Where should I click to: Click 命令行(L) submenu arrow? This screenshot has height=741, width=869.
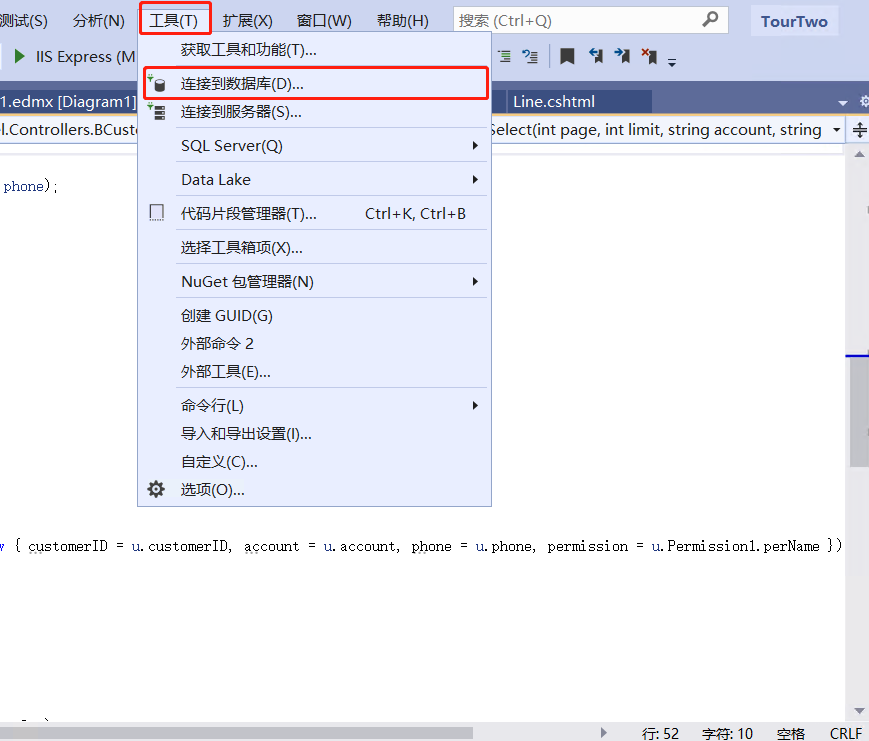pos(475,406)
